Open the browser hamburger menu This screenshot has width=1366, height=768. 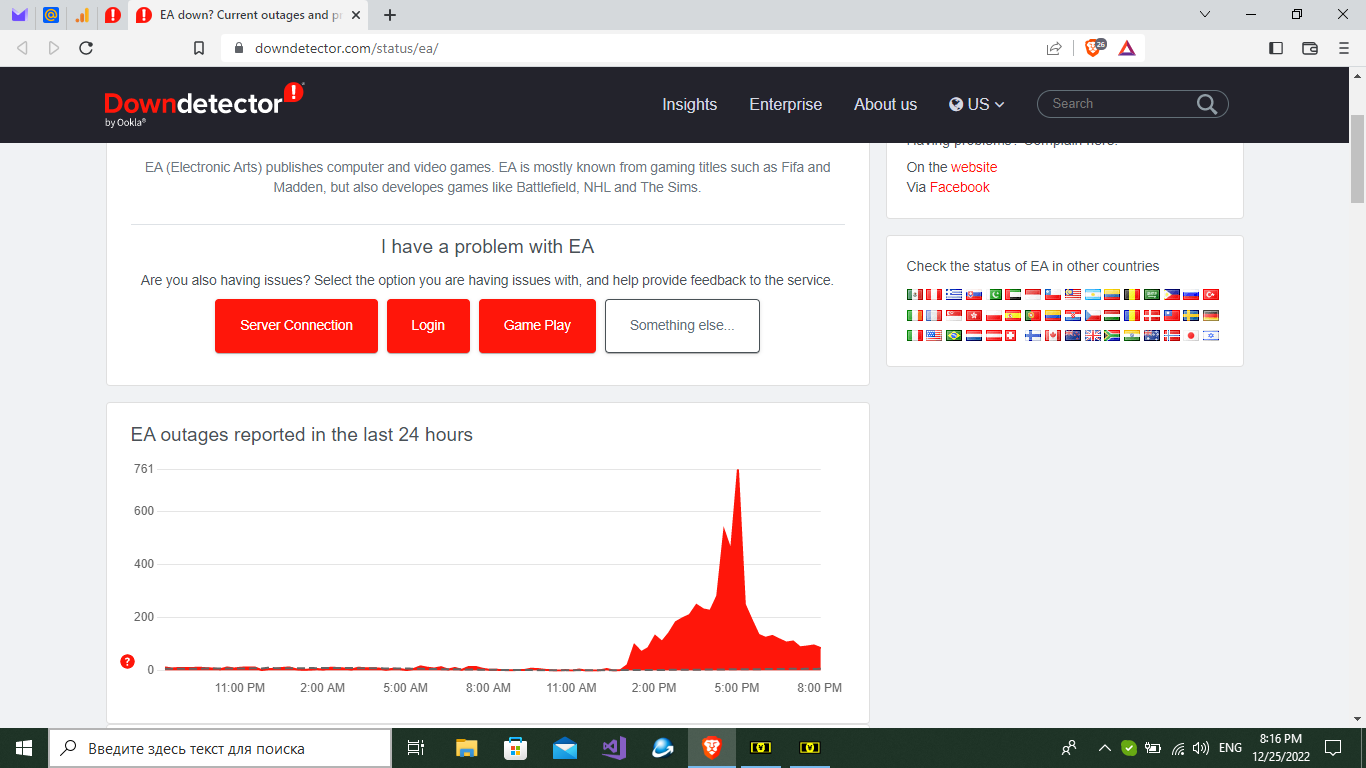(x=1343, y=48)
